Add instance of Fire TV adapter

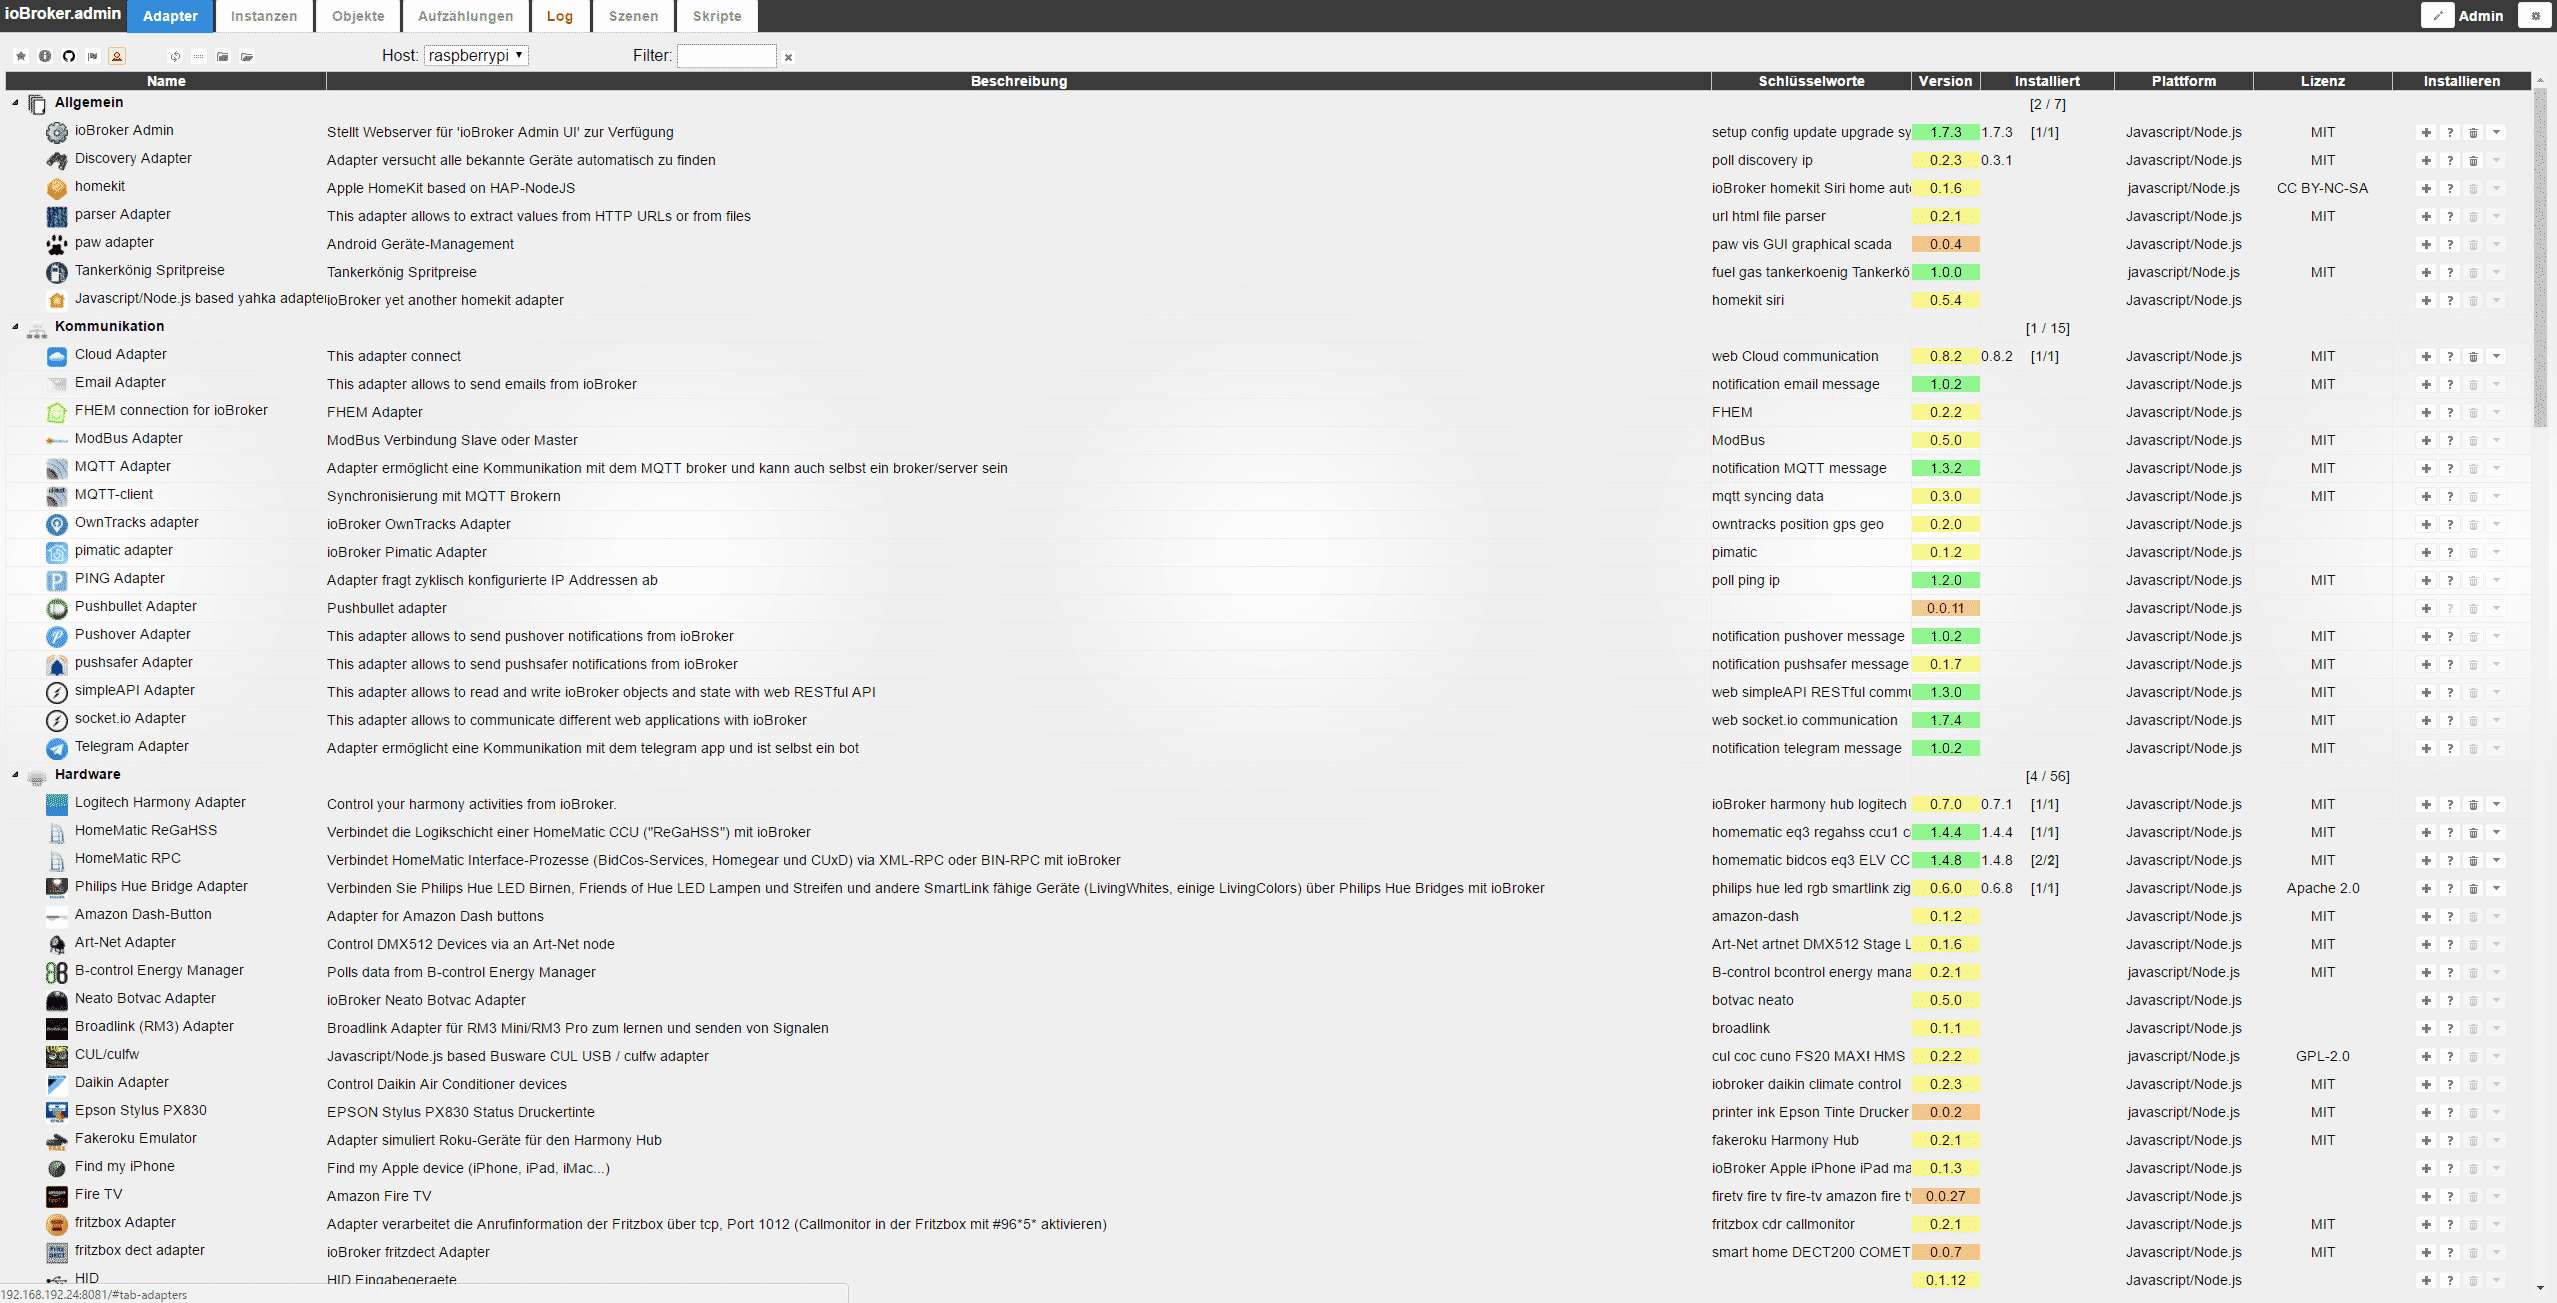pos(2425,1196)
